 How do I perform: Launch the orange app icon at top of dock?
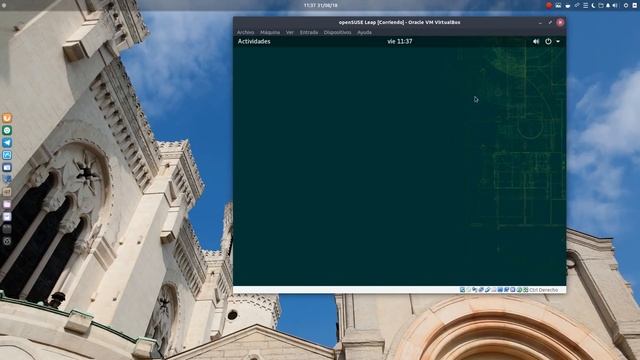(x=7, y=118)
